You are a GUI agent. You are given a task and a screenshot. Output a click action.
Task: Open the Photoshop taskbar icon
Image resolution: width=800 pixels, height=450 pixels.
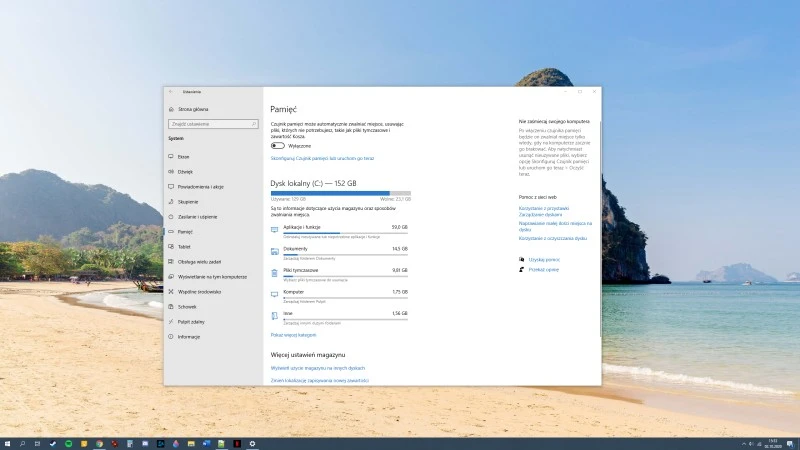point(160,444)
